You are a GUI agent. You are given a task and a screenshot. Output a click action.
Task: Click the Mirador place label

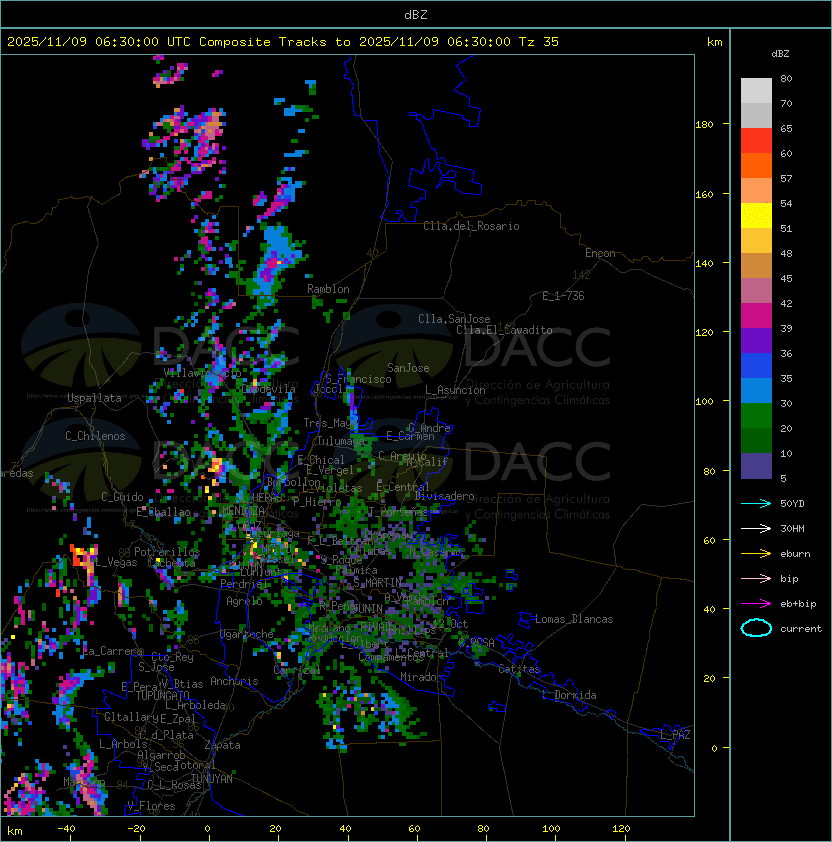[421, 677]
